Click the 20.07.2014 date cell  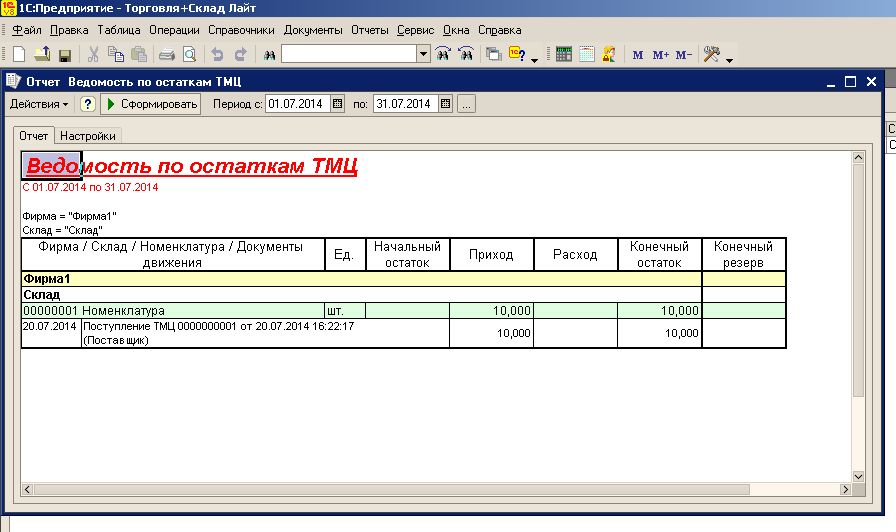click(51, 333)
